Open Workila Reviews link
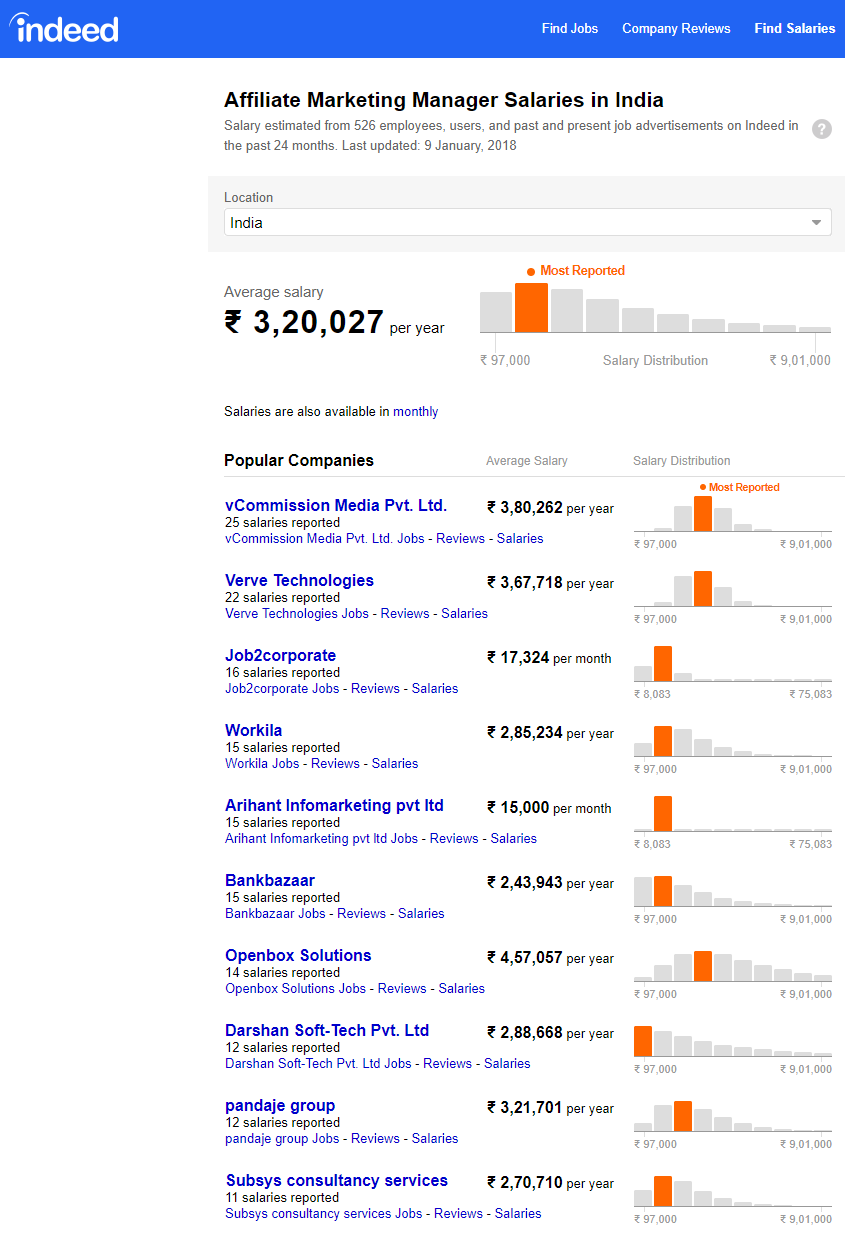Screen dimensions: 845x1247 coord(335,763)
